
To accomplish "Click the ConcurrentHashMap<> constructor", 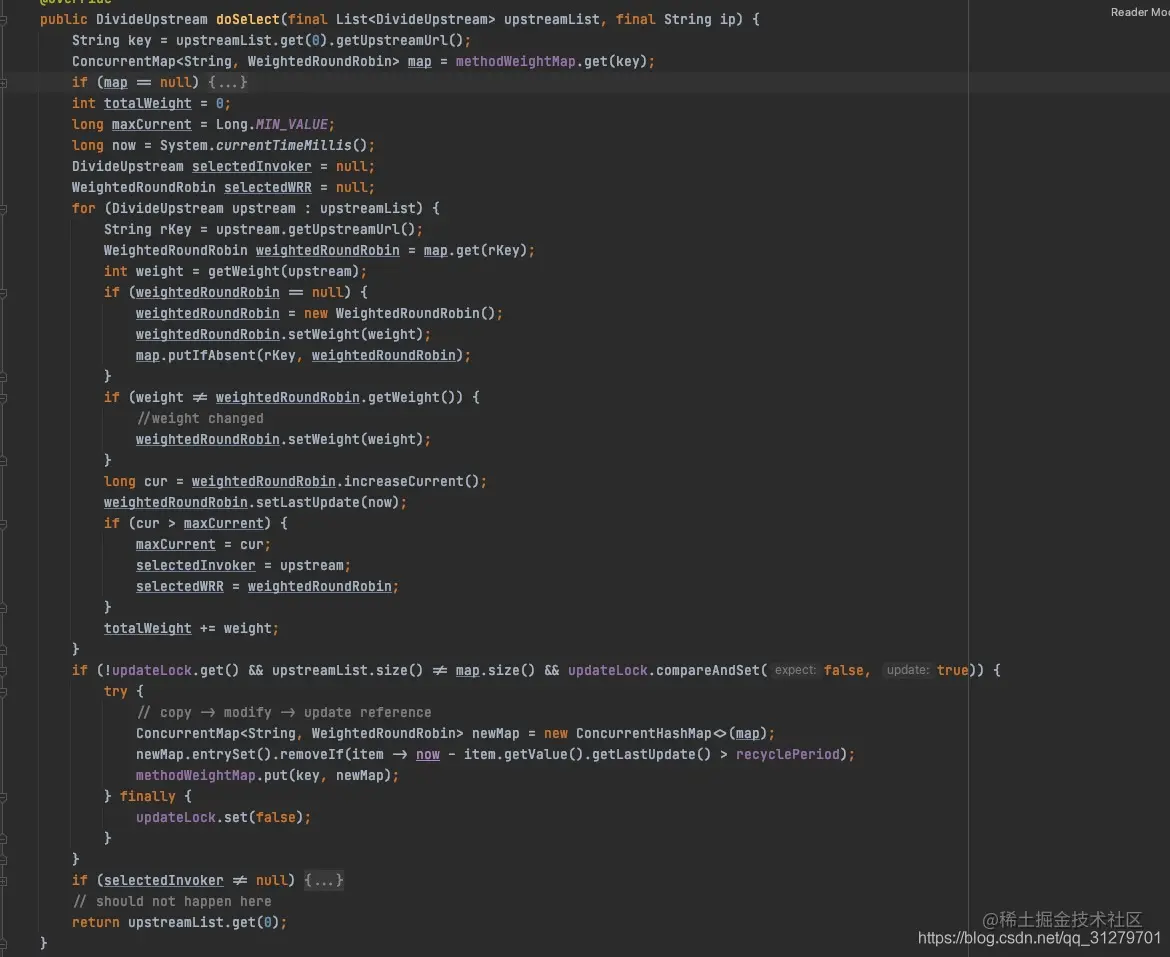I will click(x=651, y=733).
